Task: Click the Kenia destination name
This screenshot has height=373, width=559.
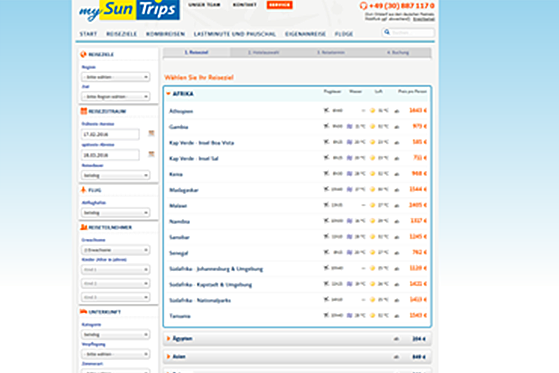Action: [176, 174]
